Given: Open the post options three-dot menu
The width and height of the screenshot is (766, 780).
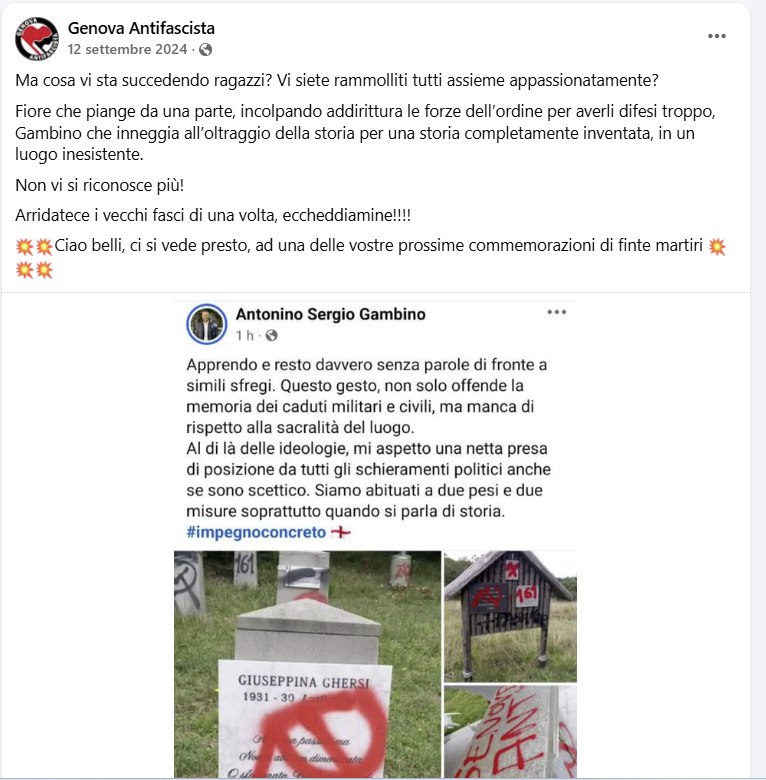Looking at the screenshot, I should [x=717, y=36].
